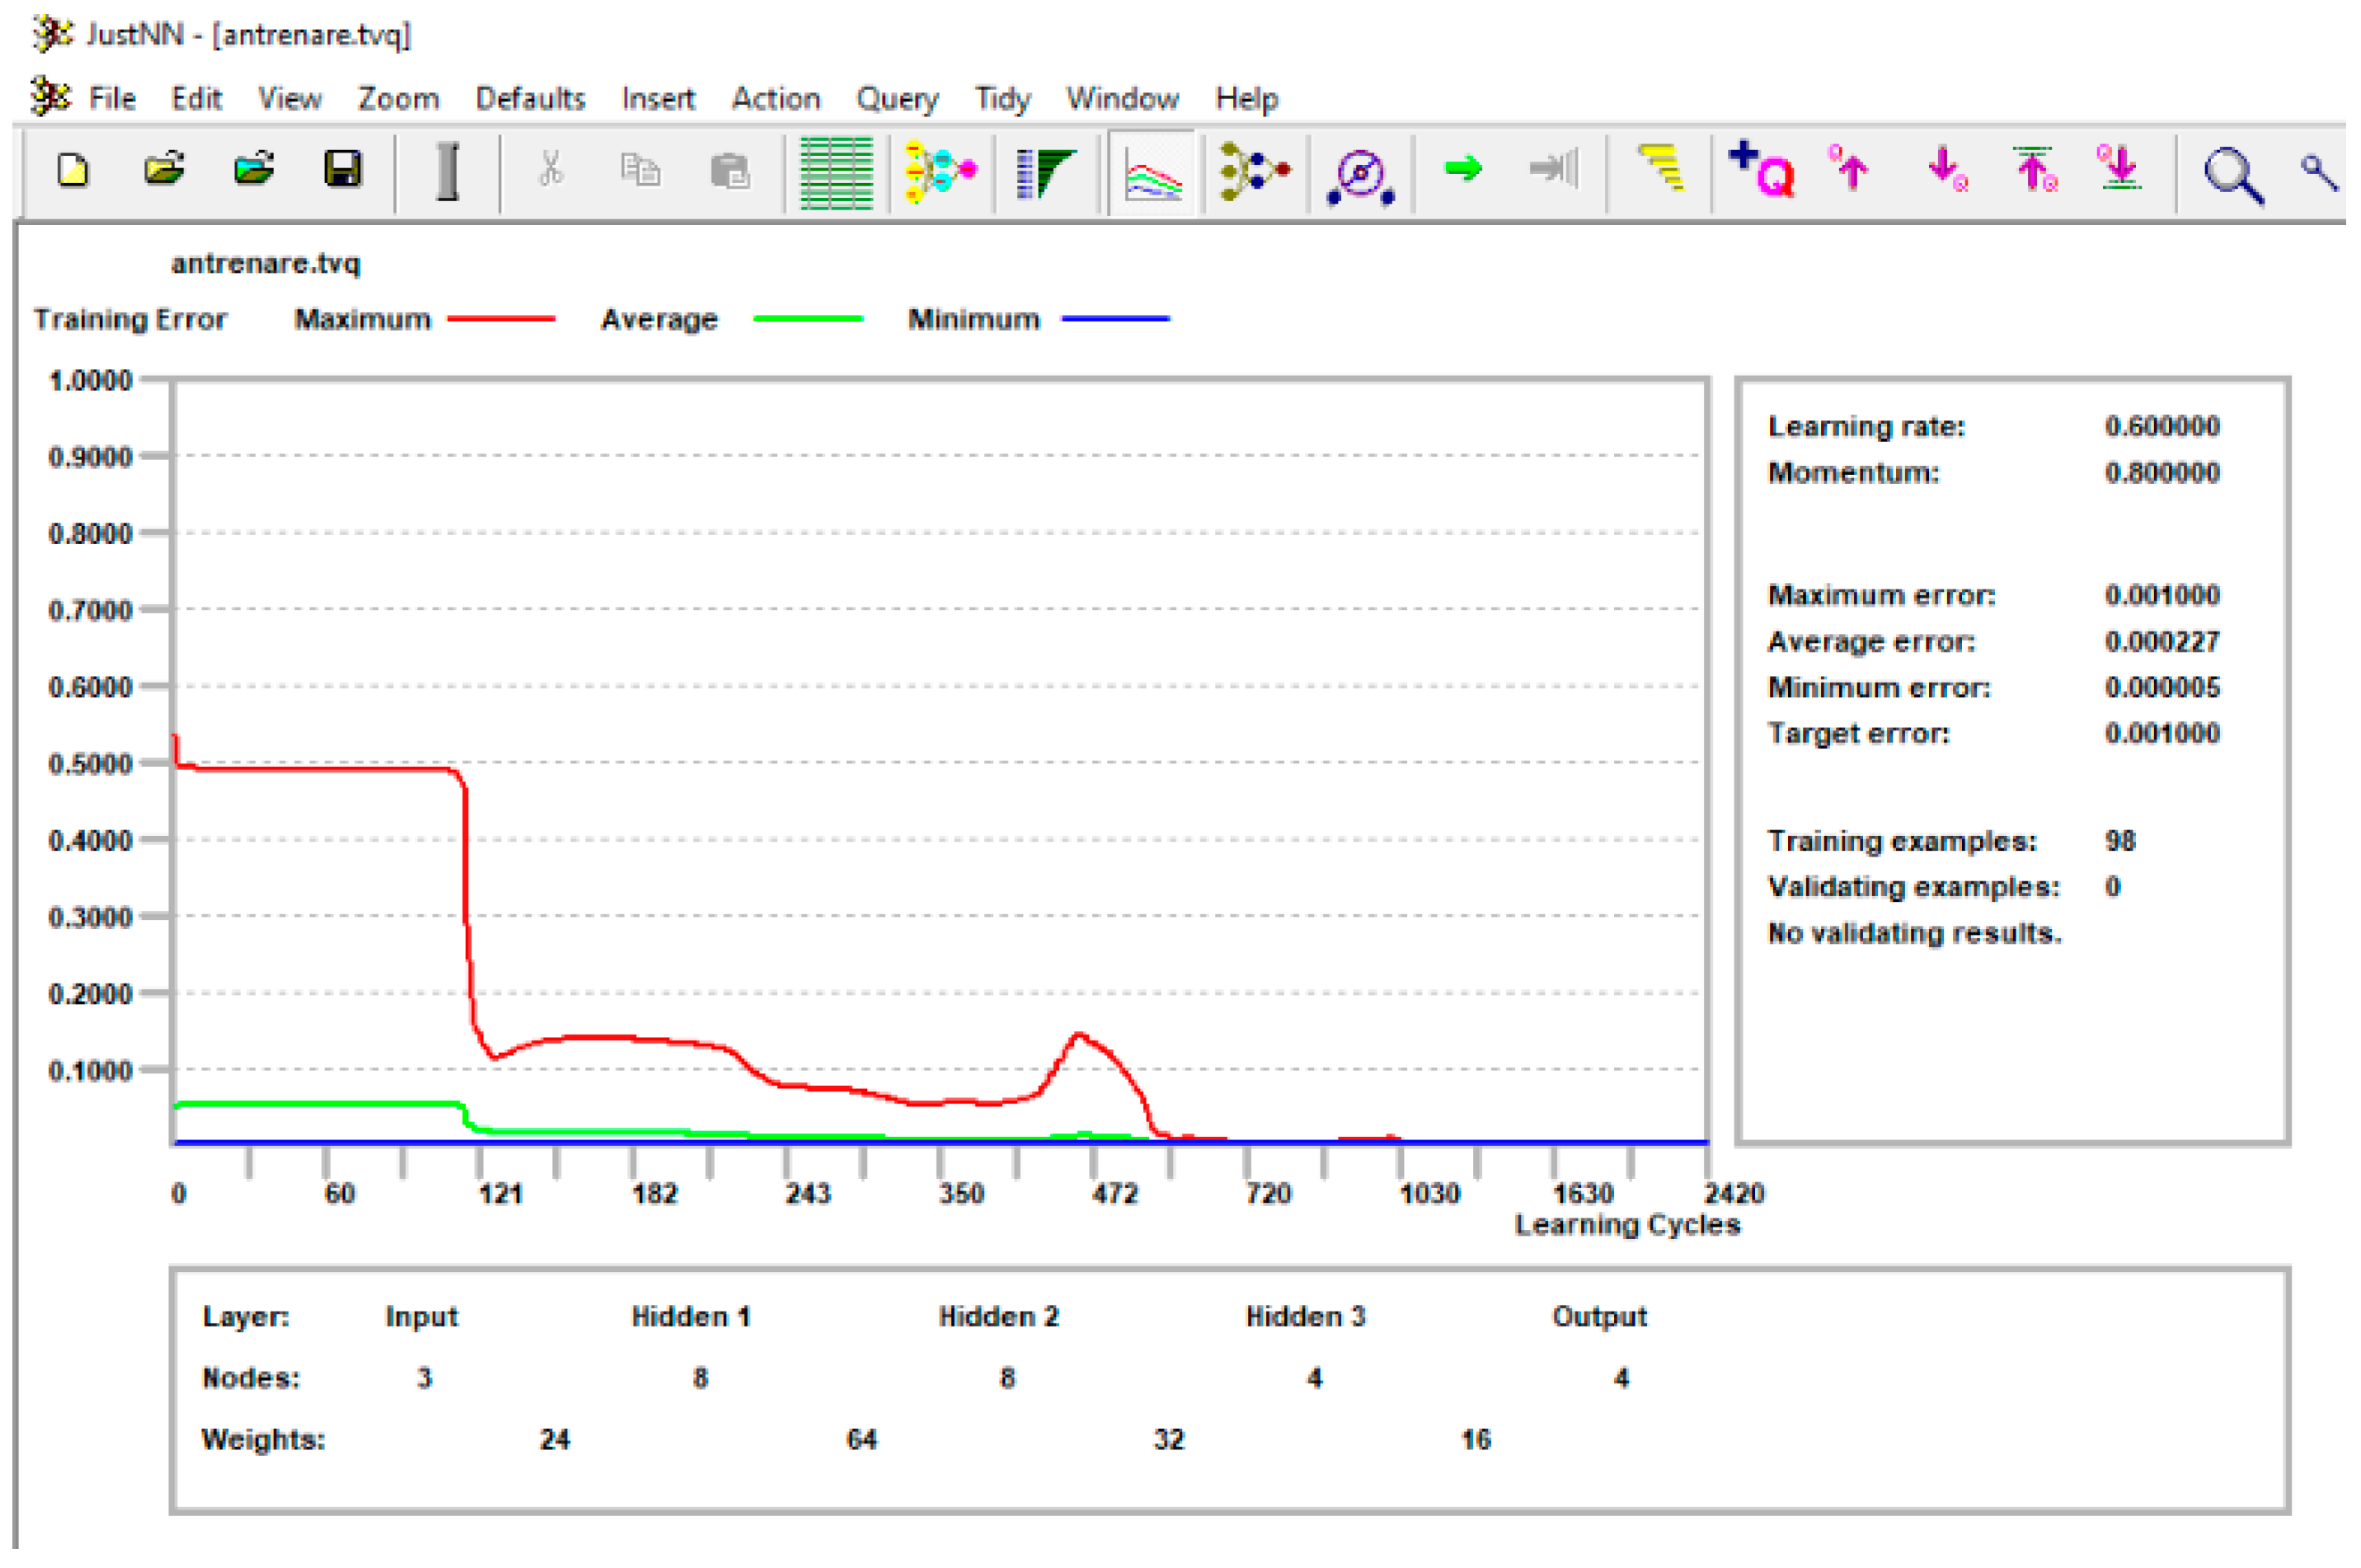Click the Add Query plus-Q icon
Image resolution: width=2361 pixels, height=1568 pixels.
(1762, 170)
